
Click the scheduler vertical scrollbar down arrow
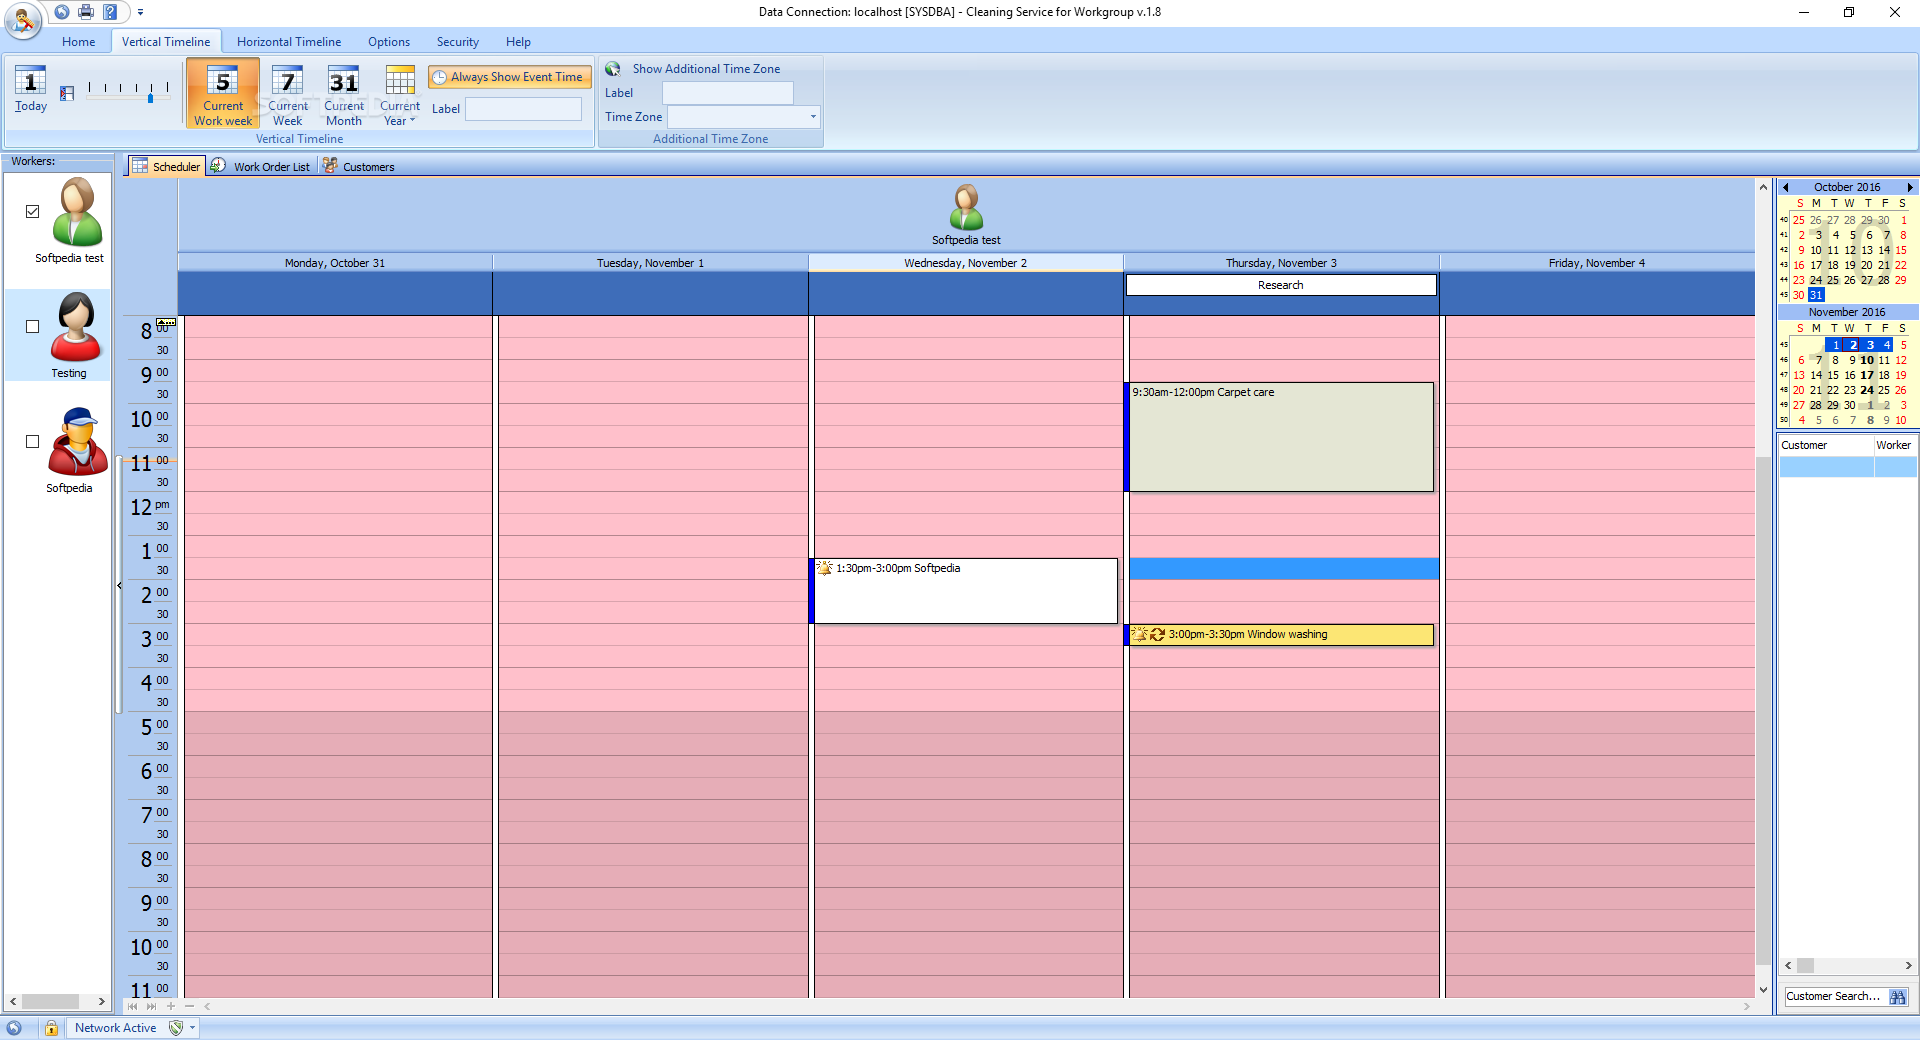click(x=1763, y=990)
